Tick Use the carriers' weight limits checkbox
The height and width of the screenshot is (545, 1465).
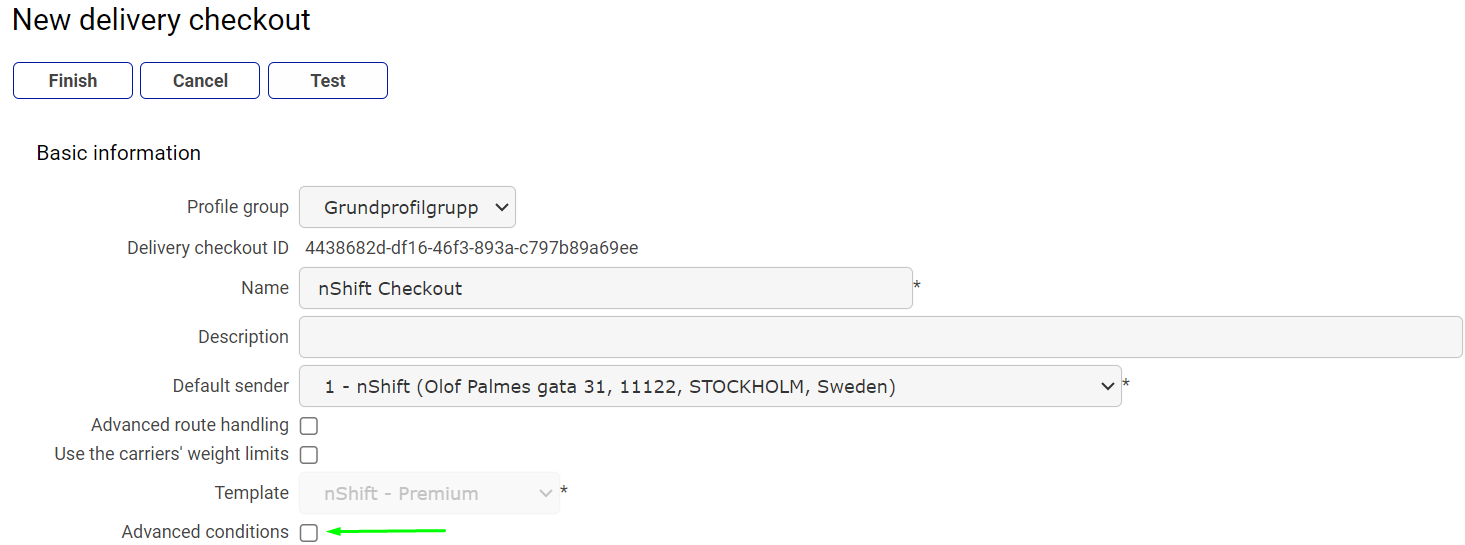tap(309, 455)
